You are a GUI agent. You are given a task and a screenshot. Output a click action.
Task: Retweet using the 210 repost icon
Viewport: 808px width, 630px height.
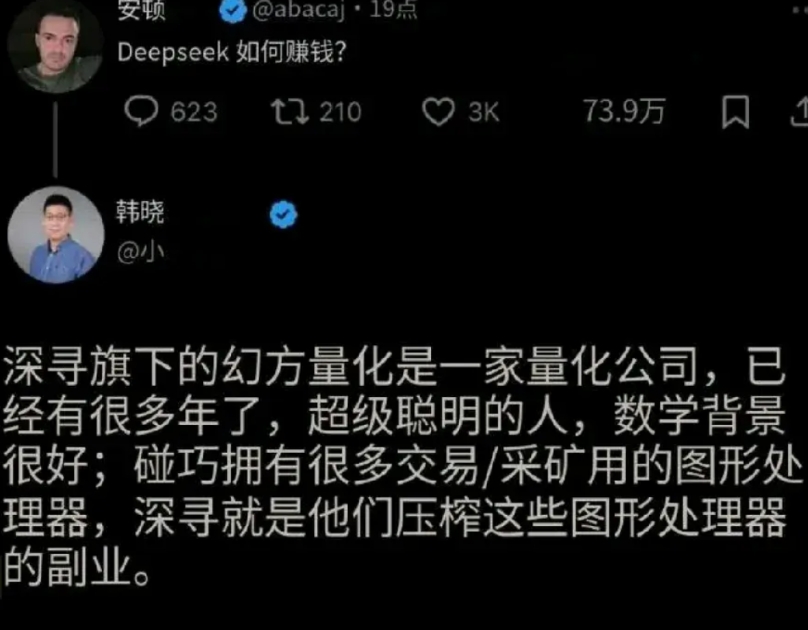290,112
